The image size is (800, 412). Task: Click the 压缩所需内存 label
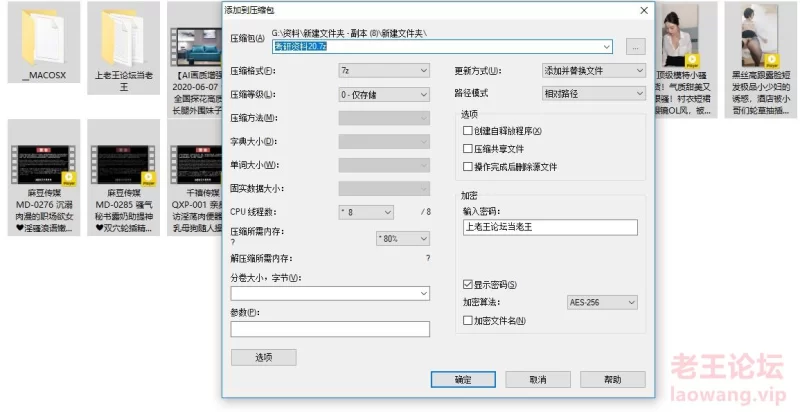click(x=257, y=231)
